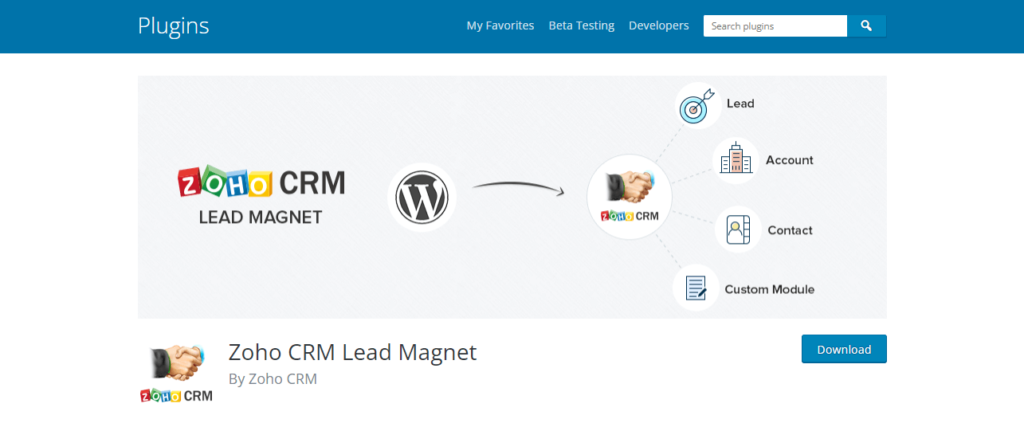The width and height of the screenshot is (1024, 423).
Task: Click the magnifier search button
Action: pos(866,26)
